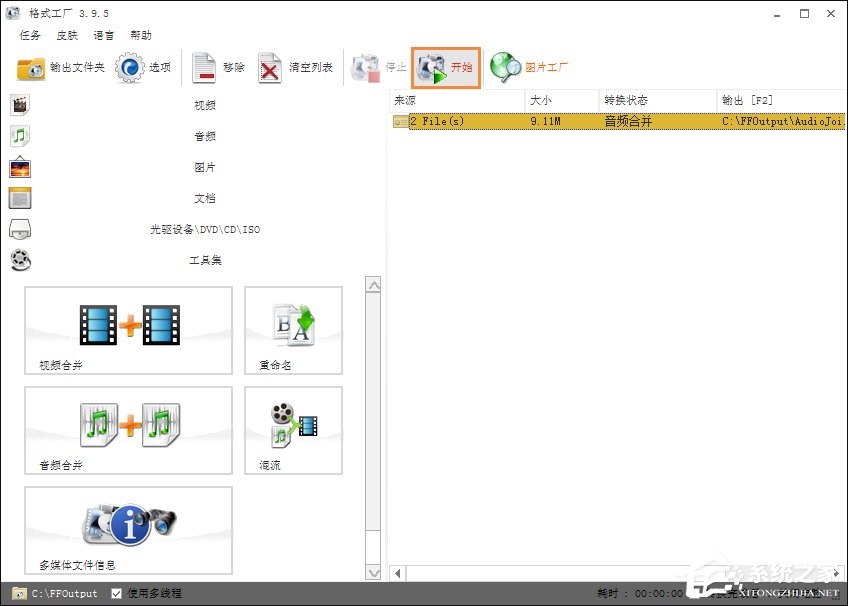The width and height of the screenshot is (848, 606).
Task: Expand the 视频 video category
Action: coord(203,105)
